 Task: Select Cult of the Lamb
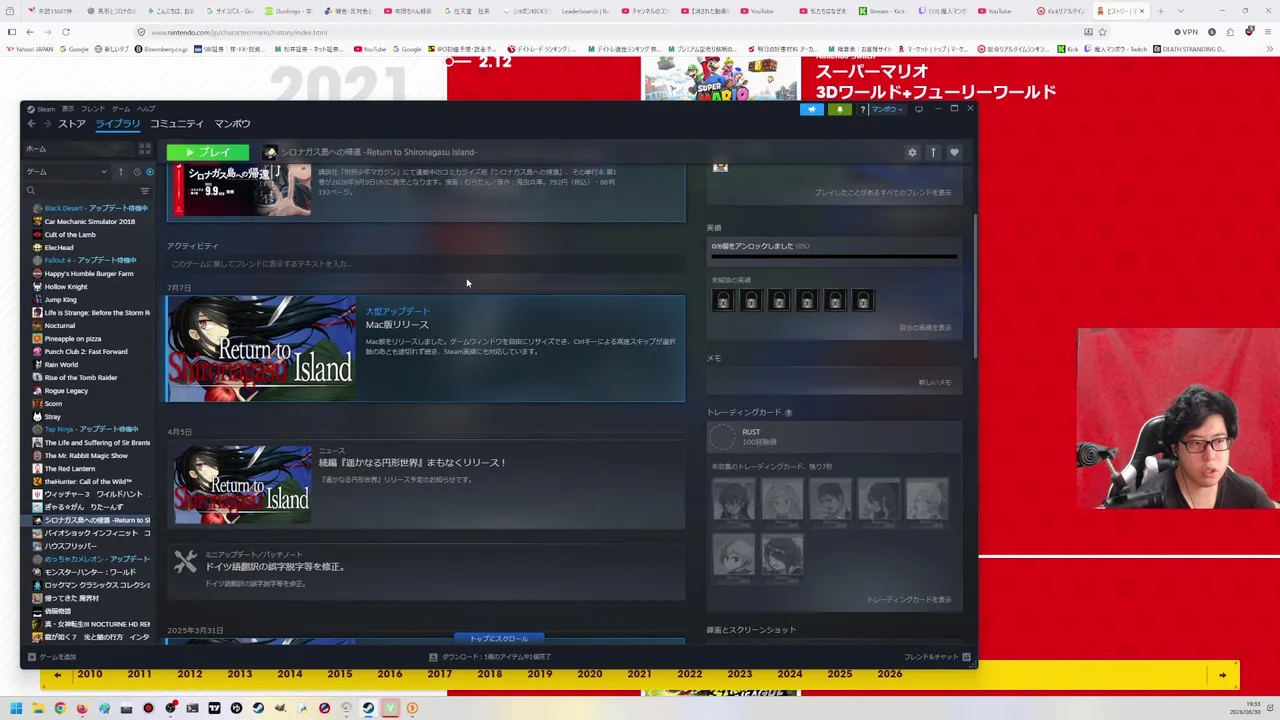tap(91, 234)
